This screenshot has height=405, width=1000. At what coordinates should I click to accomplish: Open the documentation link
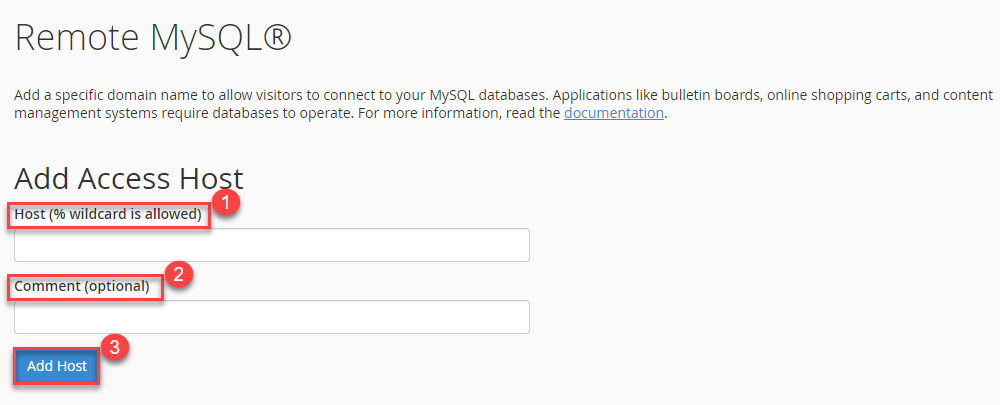click(614, 113)
